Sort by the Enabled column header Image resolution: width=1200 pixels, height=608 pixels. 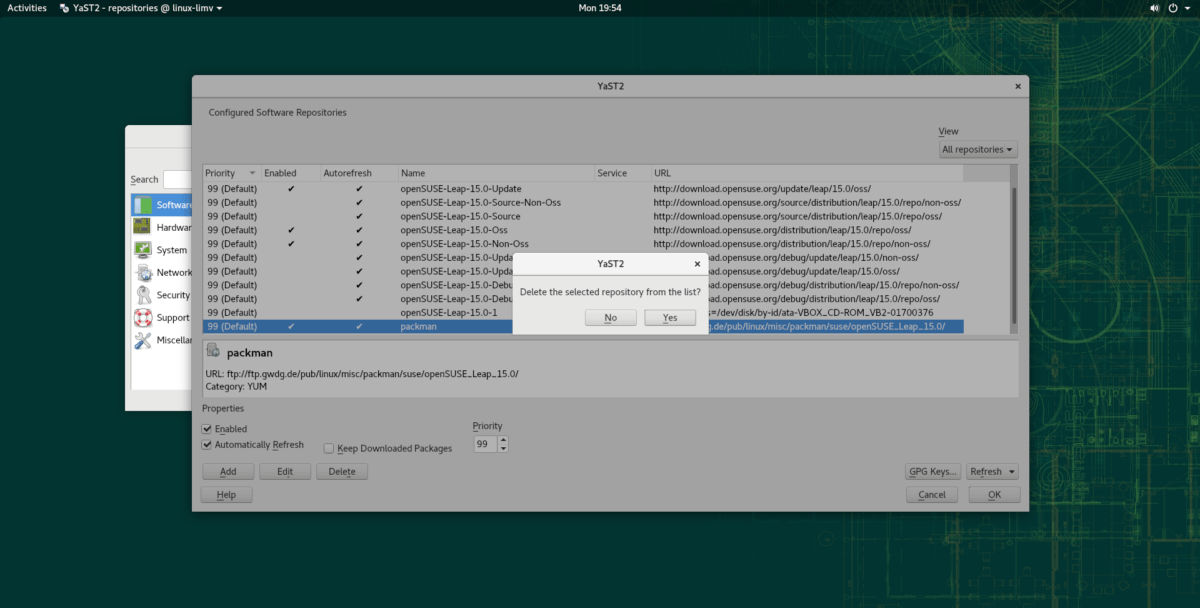pyautogui.click(x=291, y=173)
